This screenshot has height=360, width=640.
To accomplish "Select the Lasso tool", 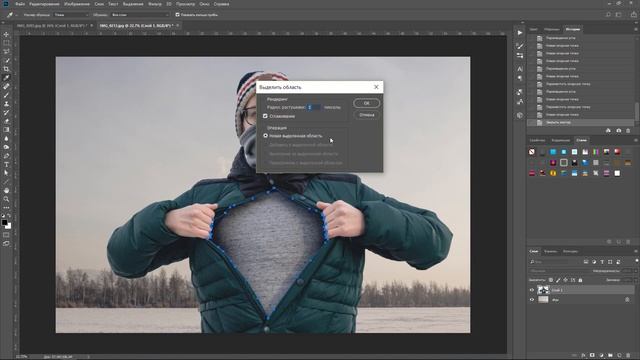I will 6,51.
